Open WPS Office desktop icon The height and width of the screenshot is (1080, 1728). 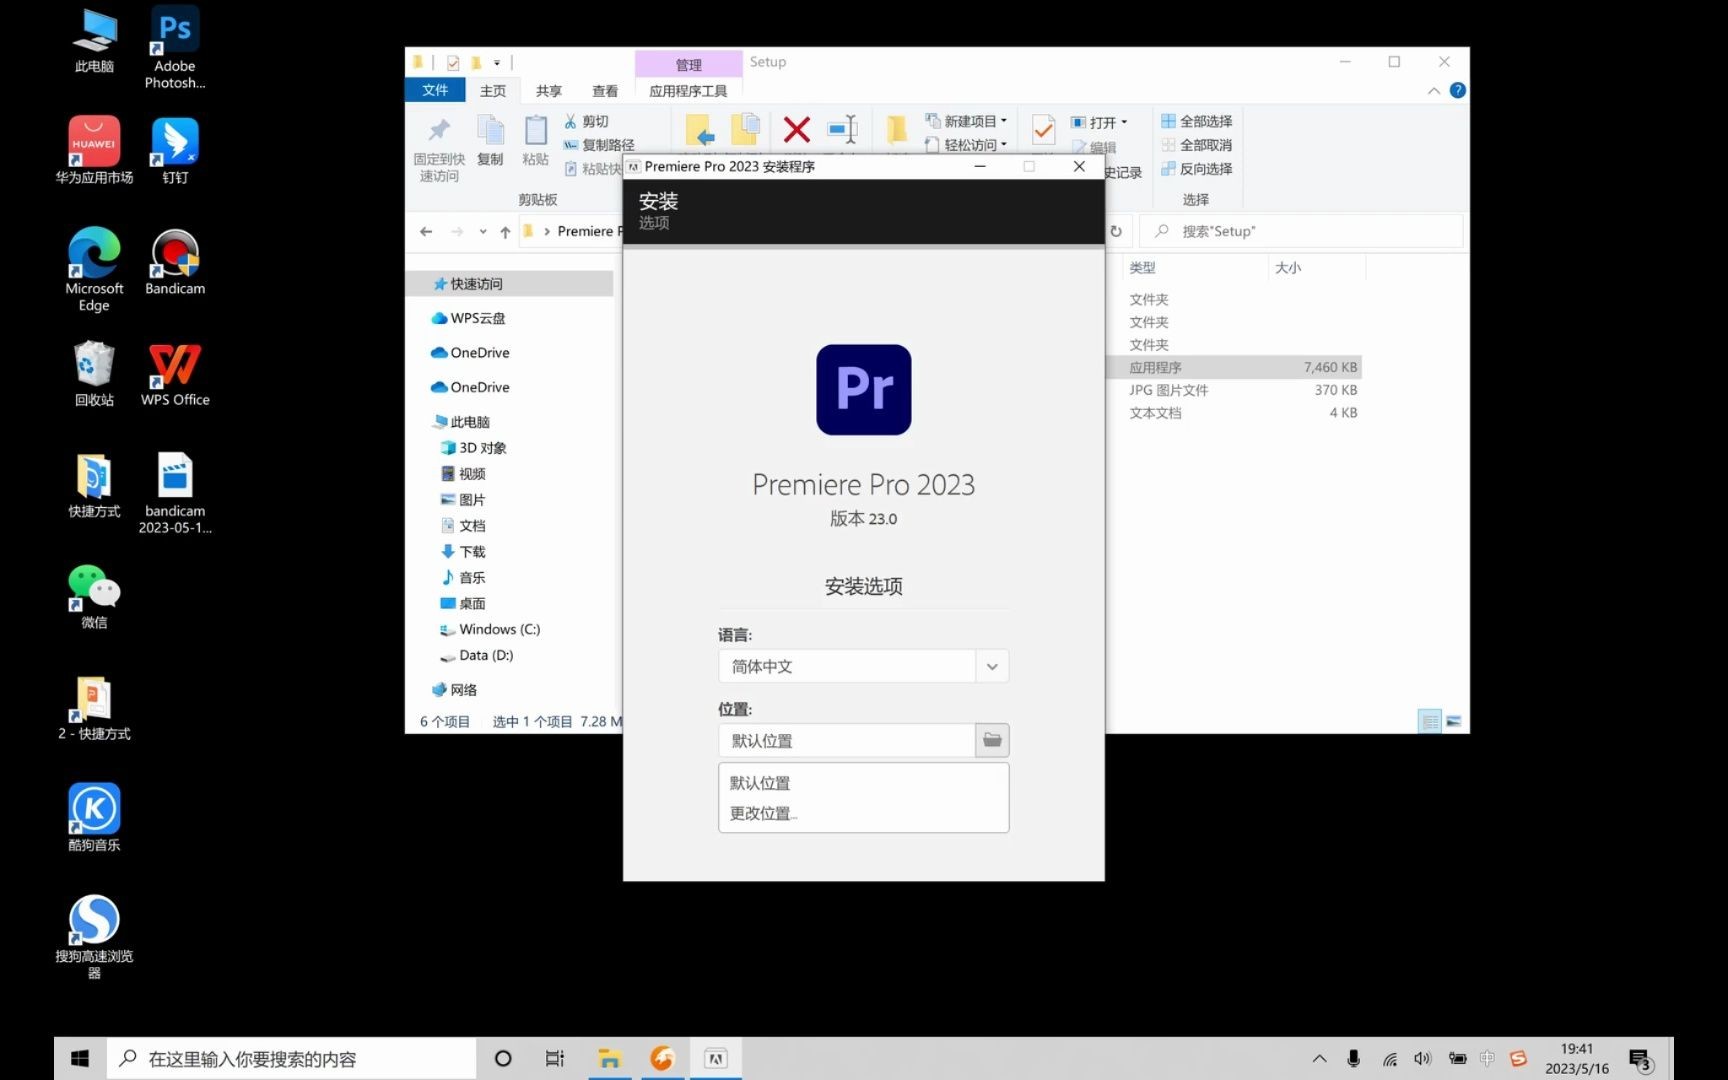tap(175, 374)
